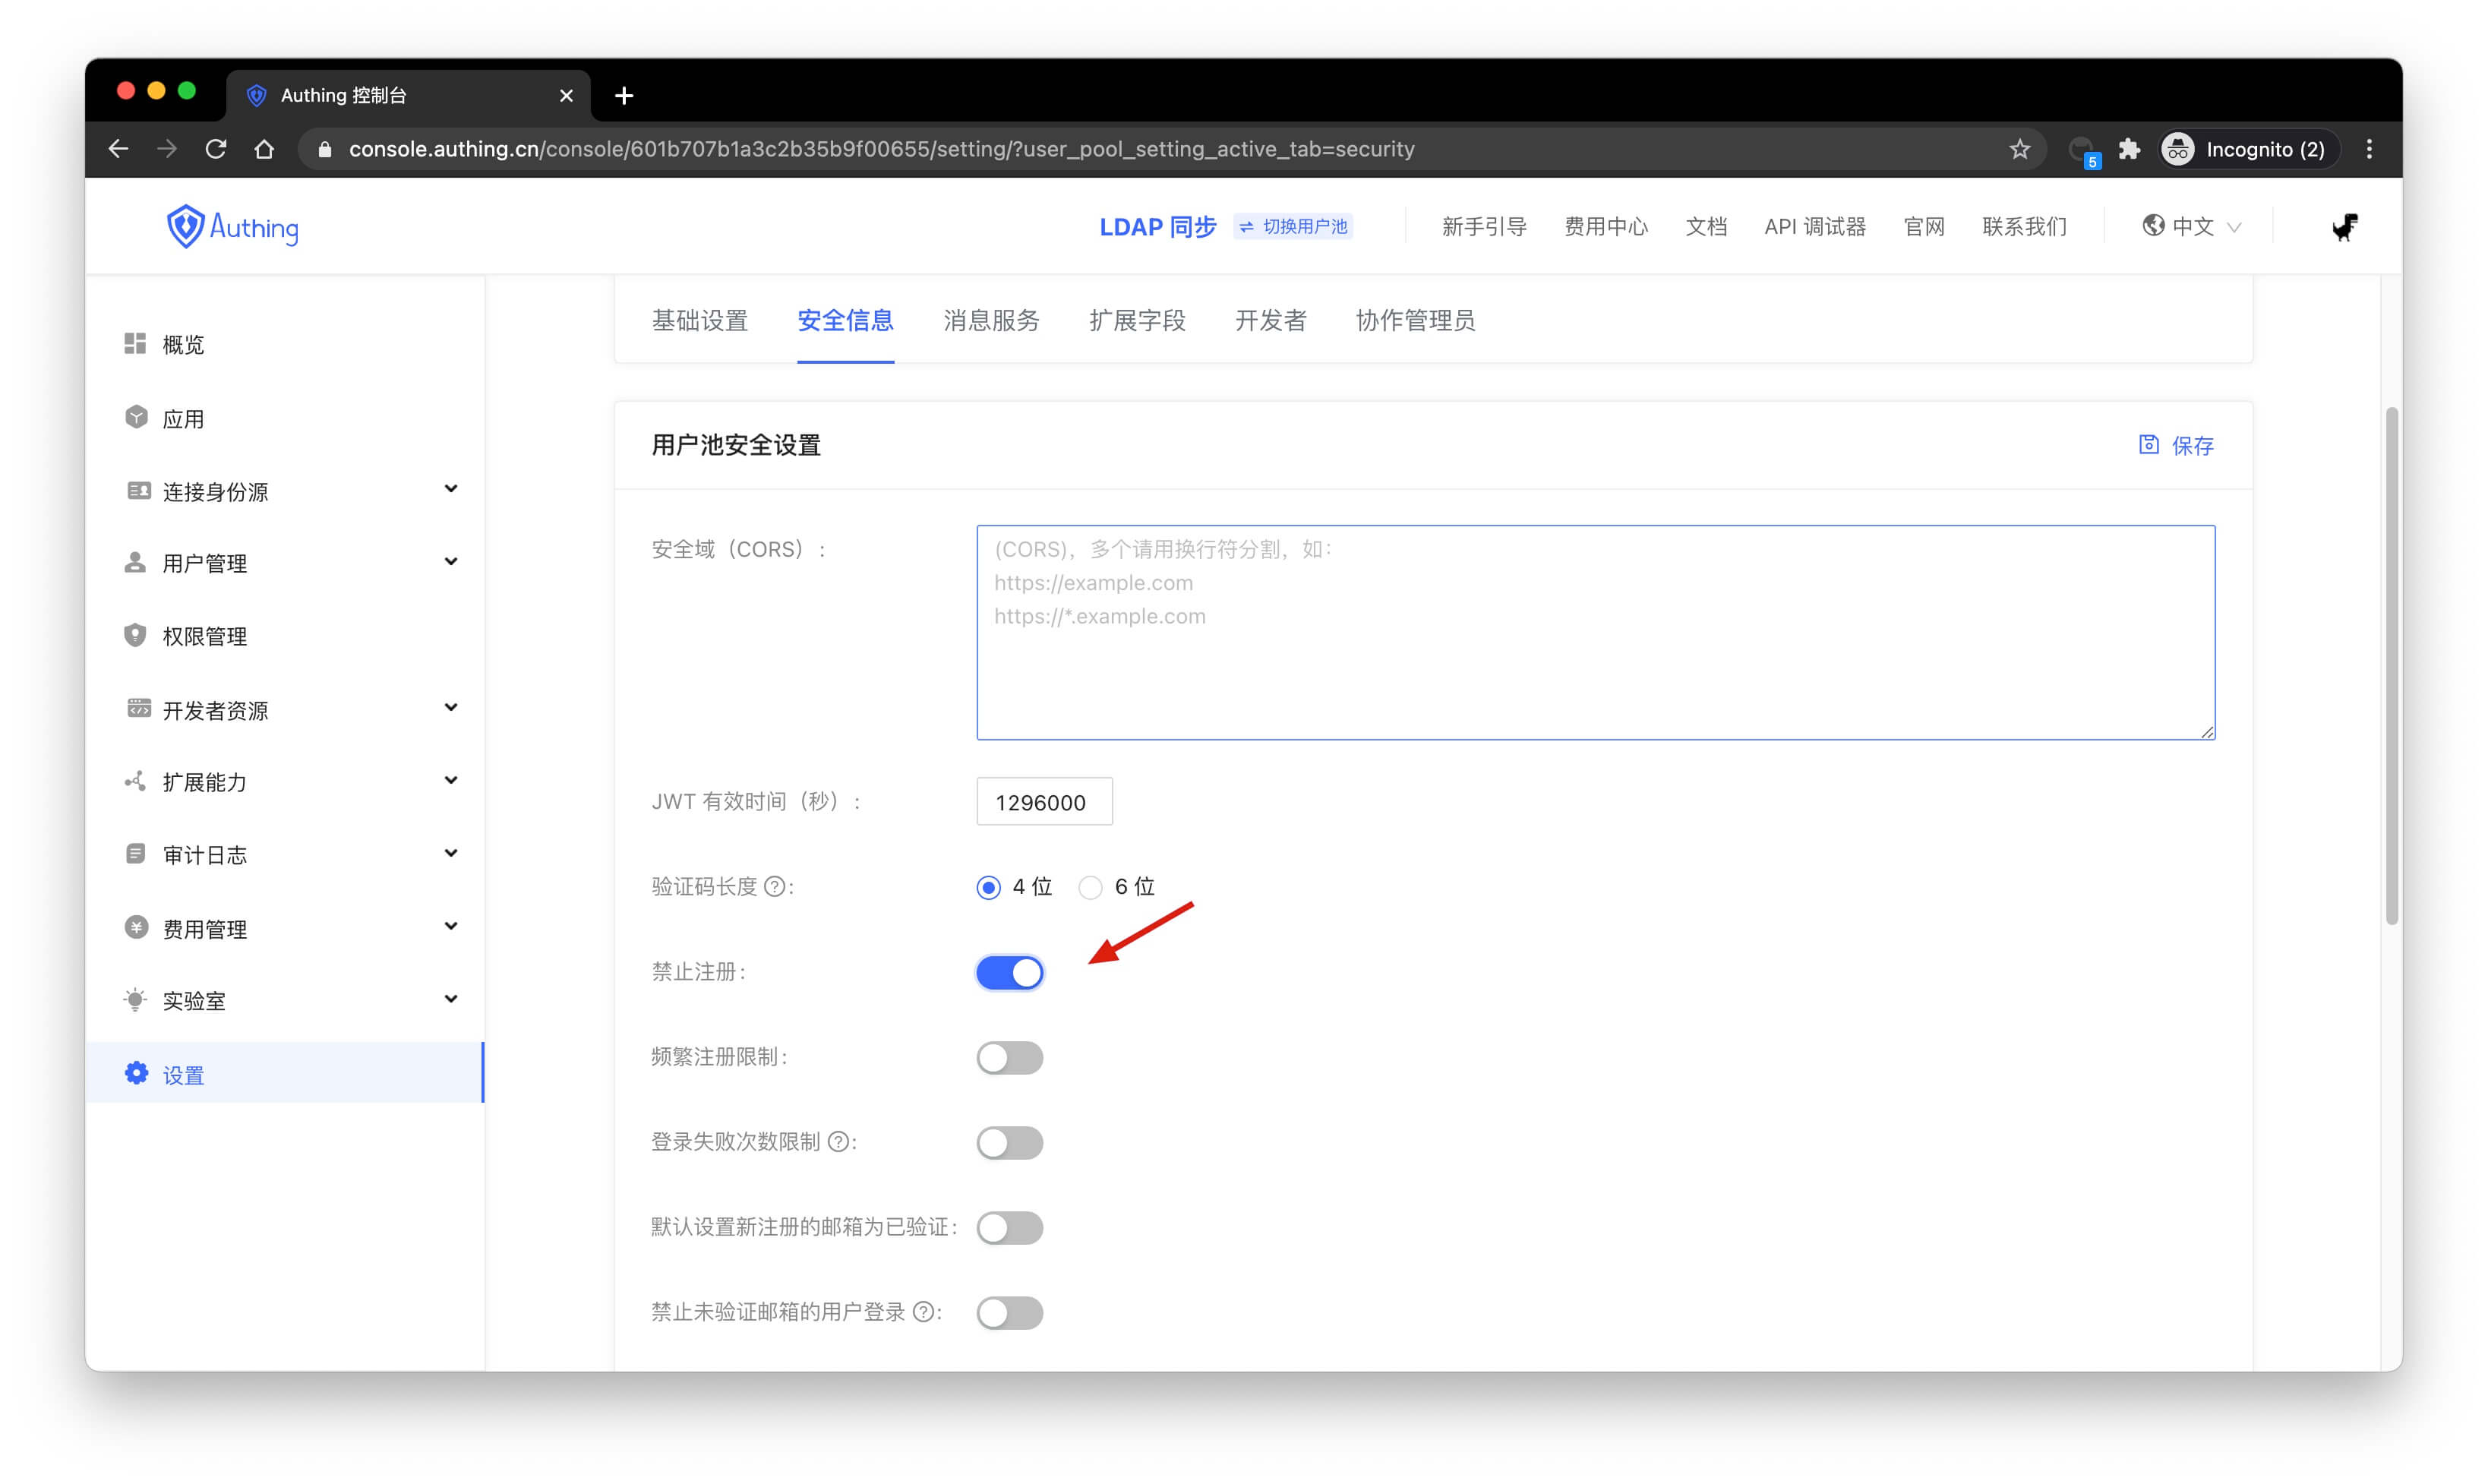Image resolution: width=2488 pixels, height=1484 pixels.
Task: Enable 登录失败次数限制 switch
Action: (1009, 1143)
